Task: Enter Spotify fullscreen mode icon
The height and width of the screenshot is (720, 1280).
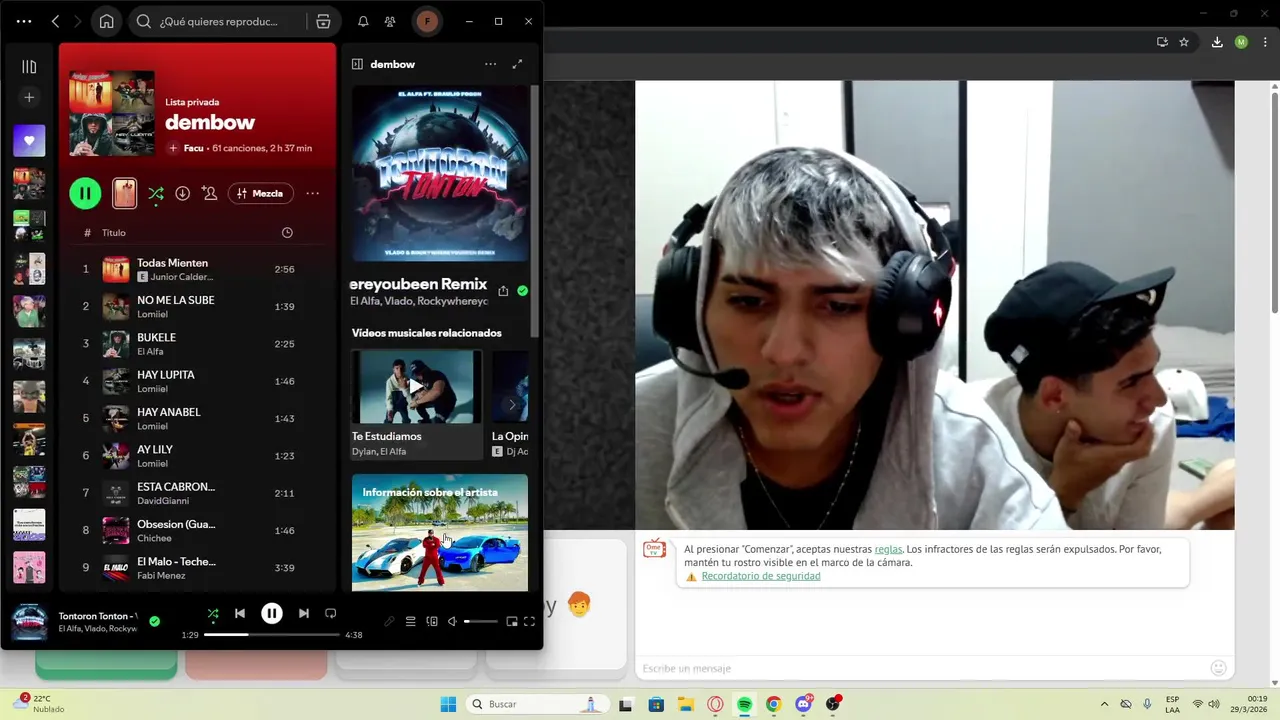Action: coord(530,621)
